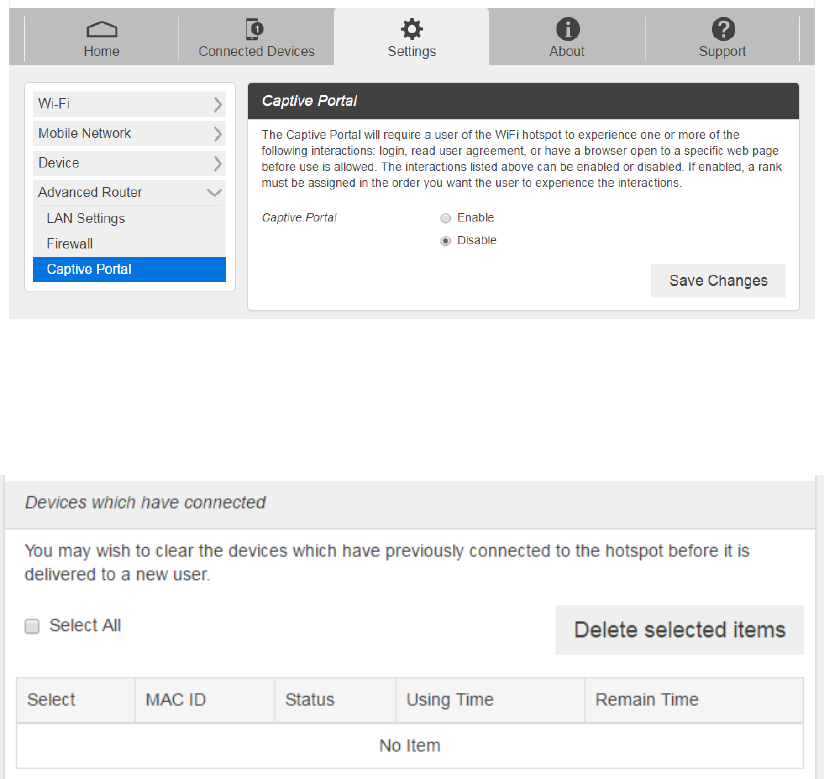This screenshot has height=779, width=824.
Task: Check the Select All checkbox
Action: (32, 626)
